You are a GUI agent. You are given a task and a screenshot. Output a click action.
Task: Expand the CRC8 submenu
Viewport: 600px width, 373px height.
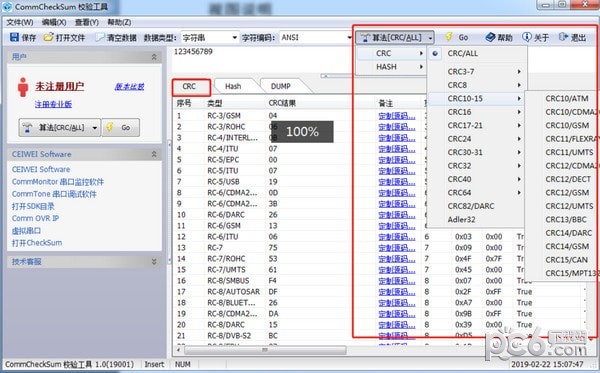(476, 85)
